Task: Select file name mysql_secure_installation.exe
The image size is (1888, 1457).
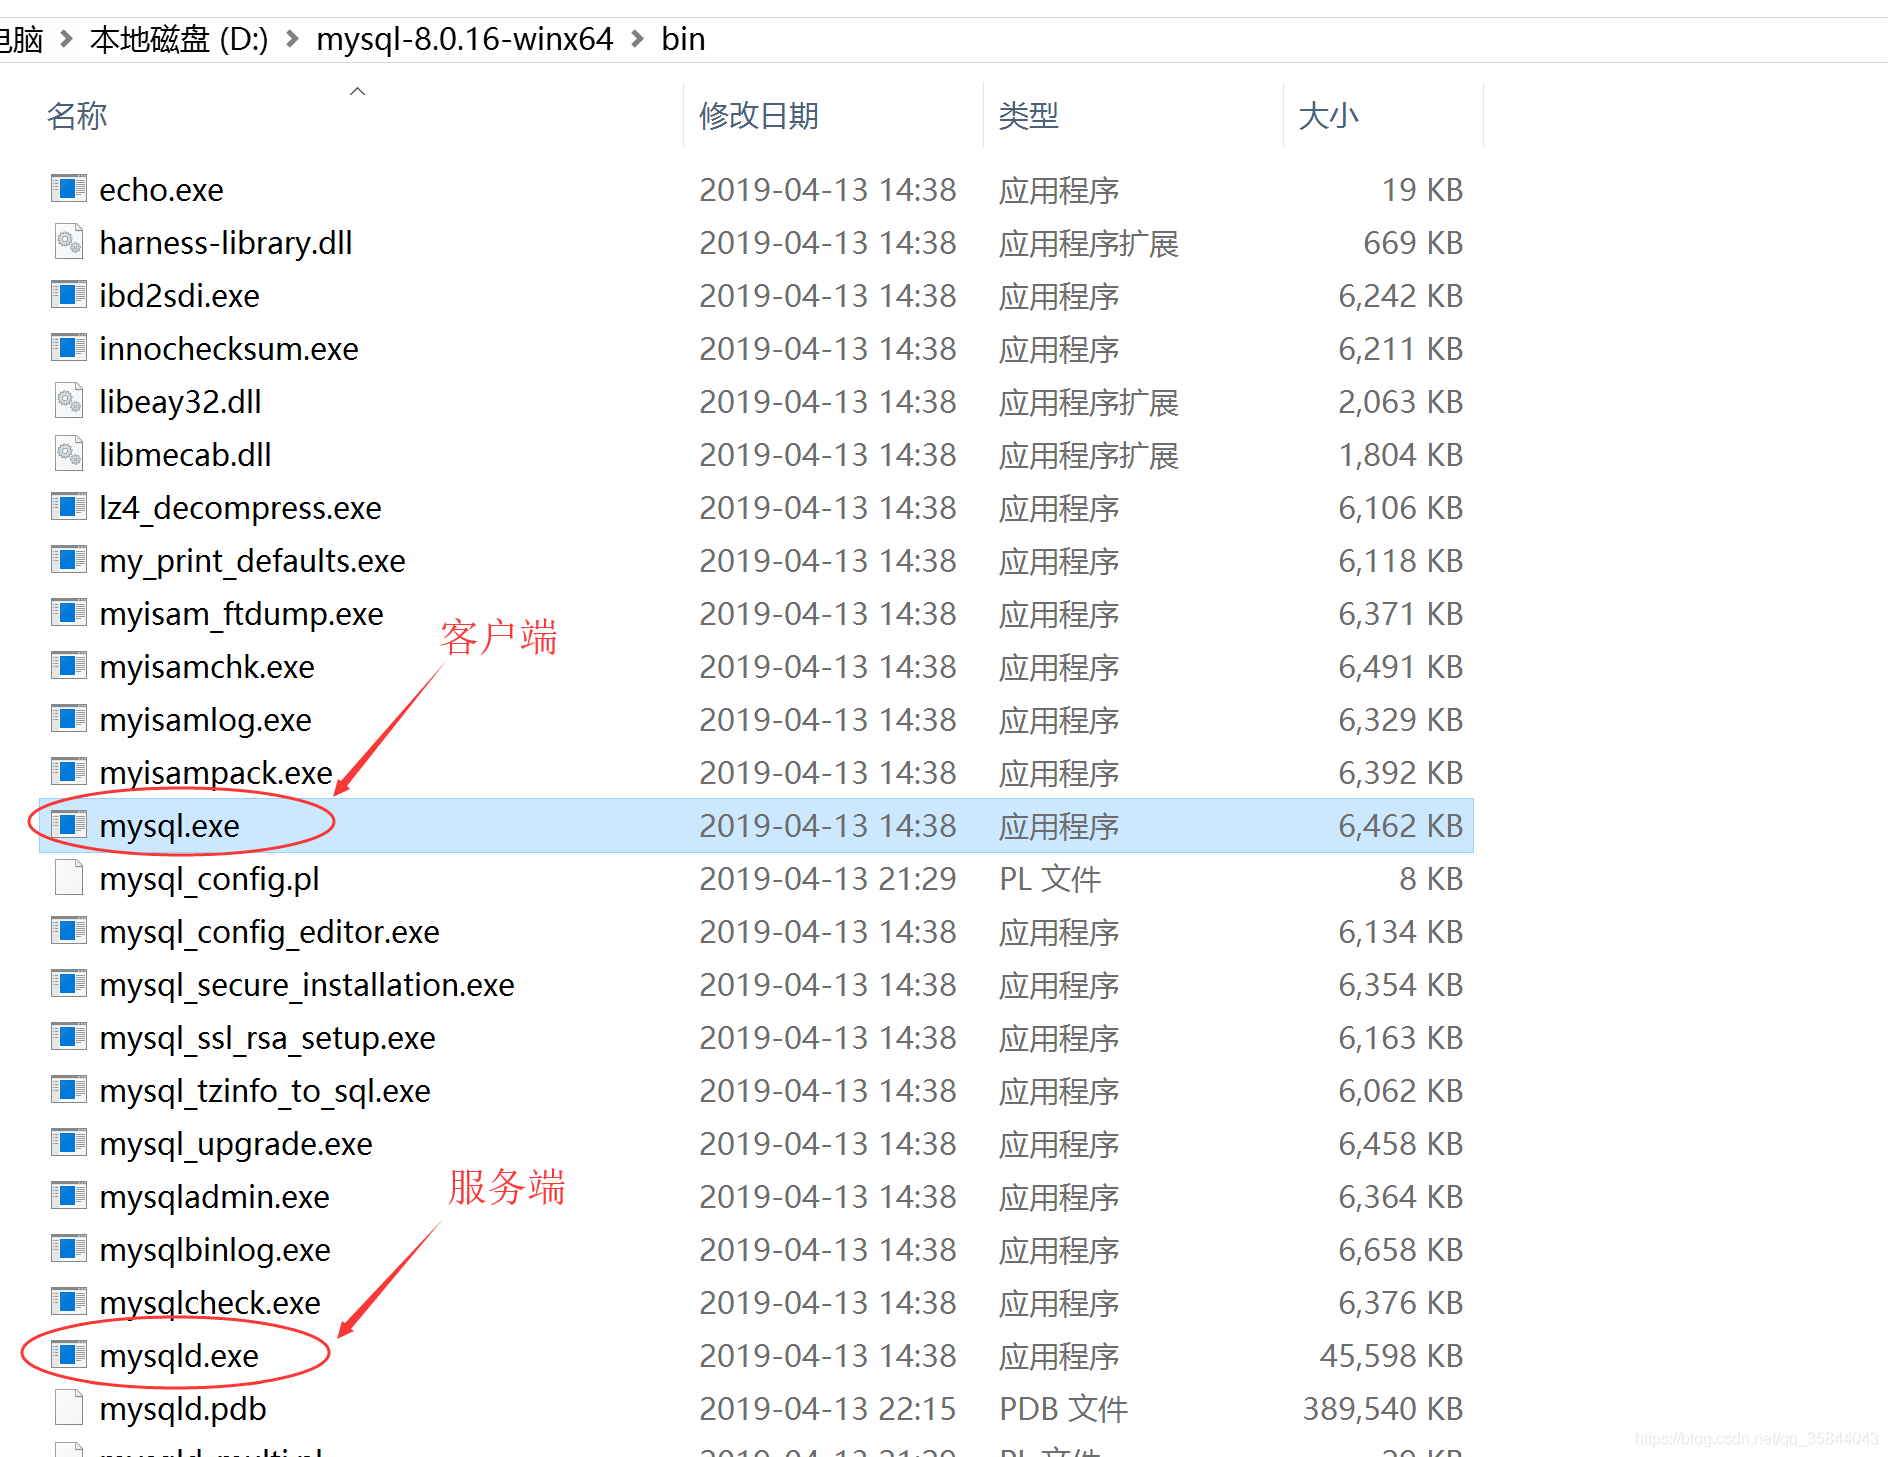Action: coord(307,985)
